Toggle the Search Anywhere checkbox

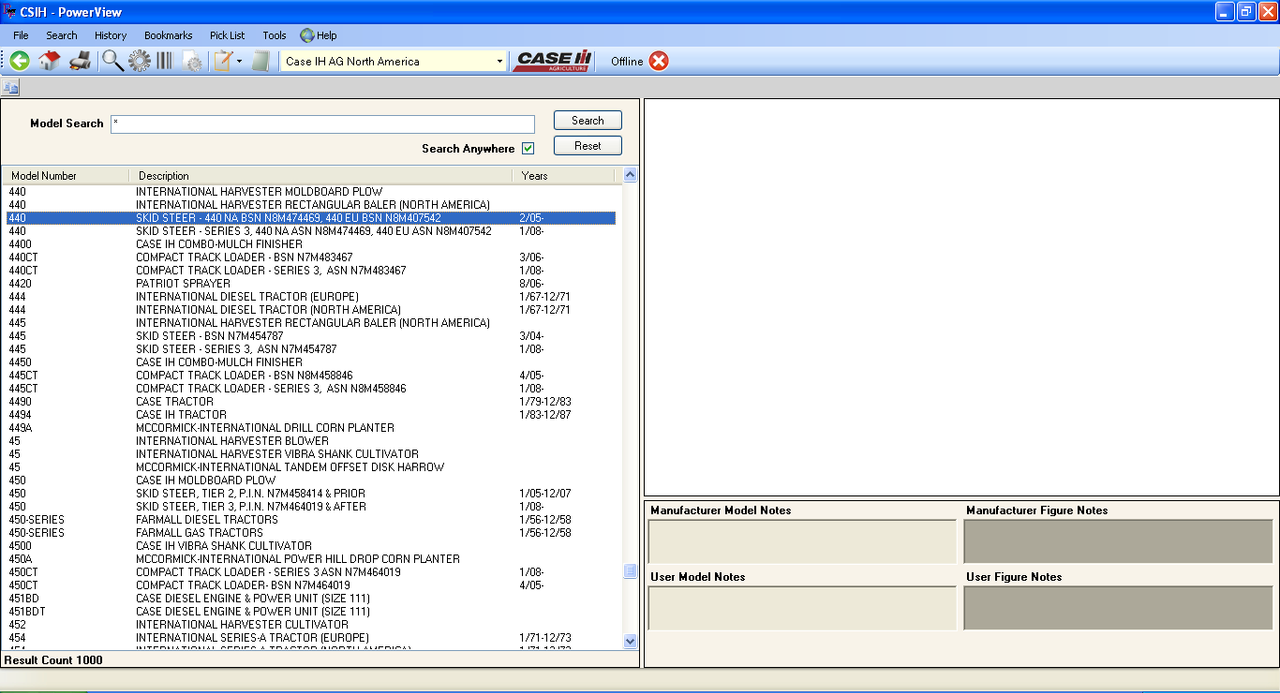[x=528, y=148]
